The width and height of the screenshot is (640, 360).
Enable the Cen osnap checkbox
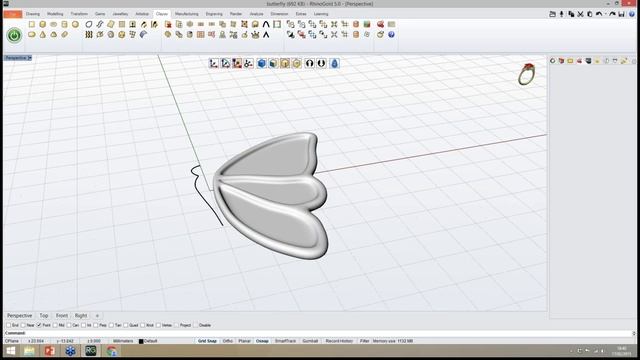69,325
